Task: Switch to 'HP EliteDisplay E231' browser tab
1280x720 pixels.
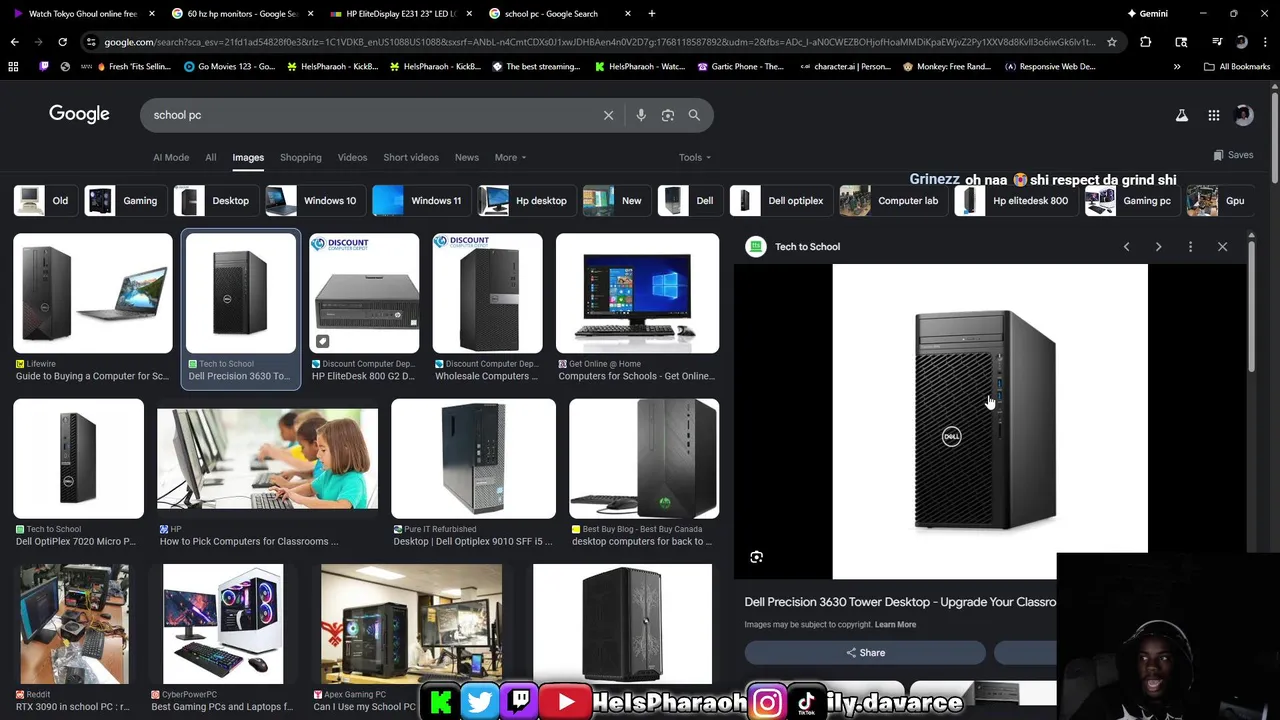Action: click(400, 14)
